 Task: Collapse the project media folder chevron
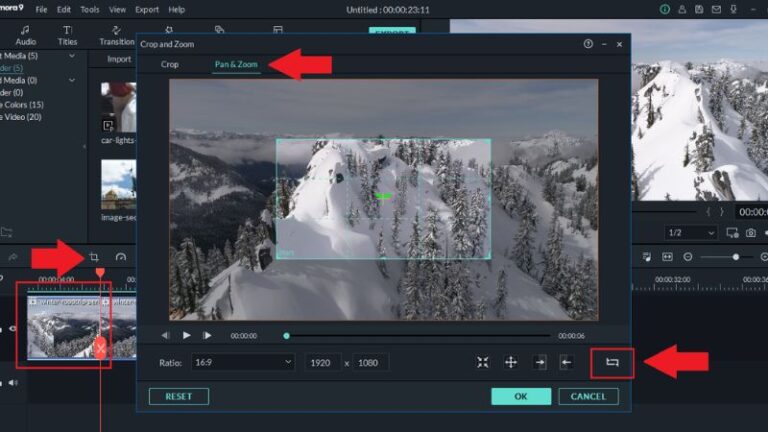click(72, 54)
